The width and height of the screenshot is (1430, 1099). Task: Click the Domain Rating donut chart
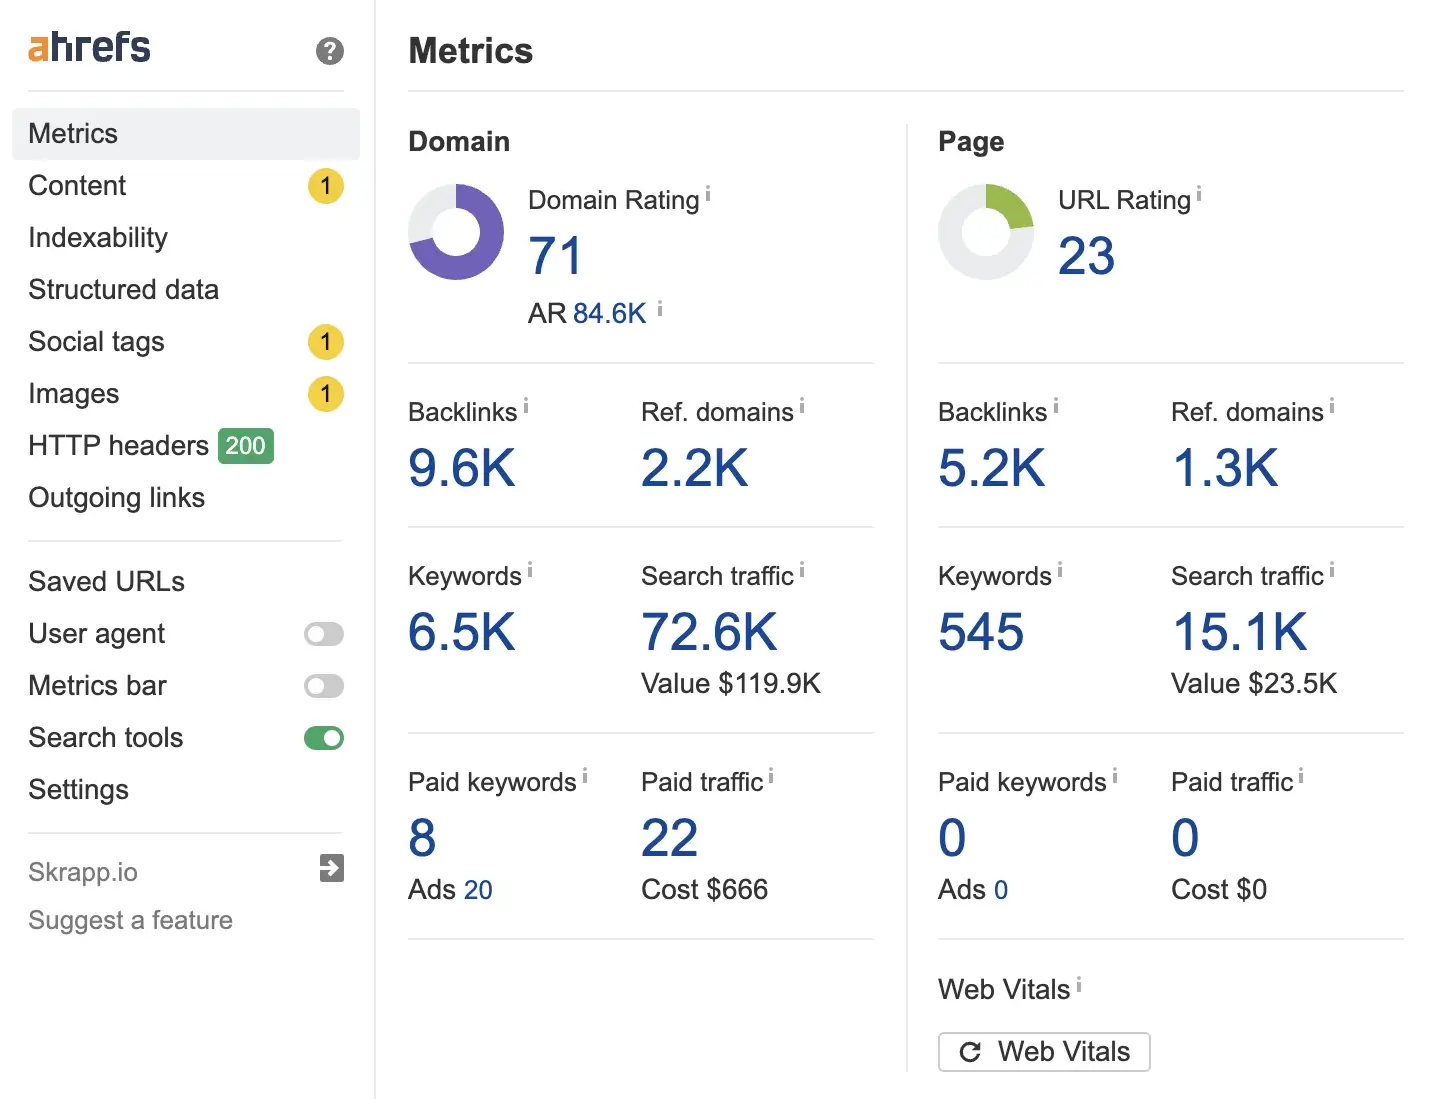click(456, 231)
